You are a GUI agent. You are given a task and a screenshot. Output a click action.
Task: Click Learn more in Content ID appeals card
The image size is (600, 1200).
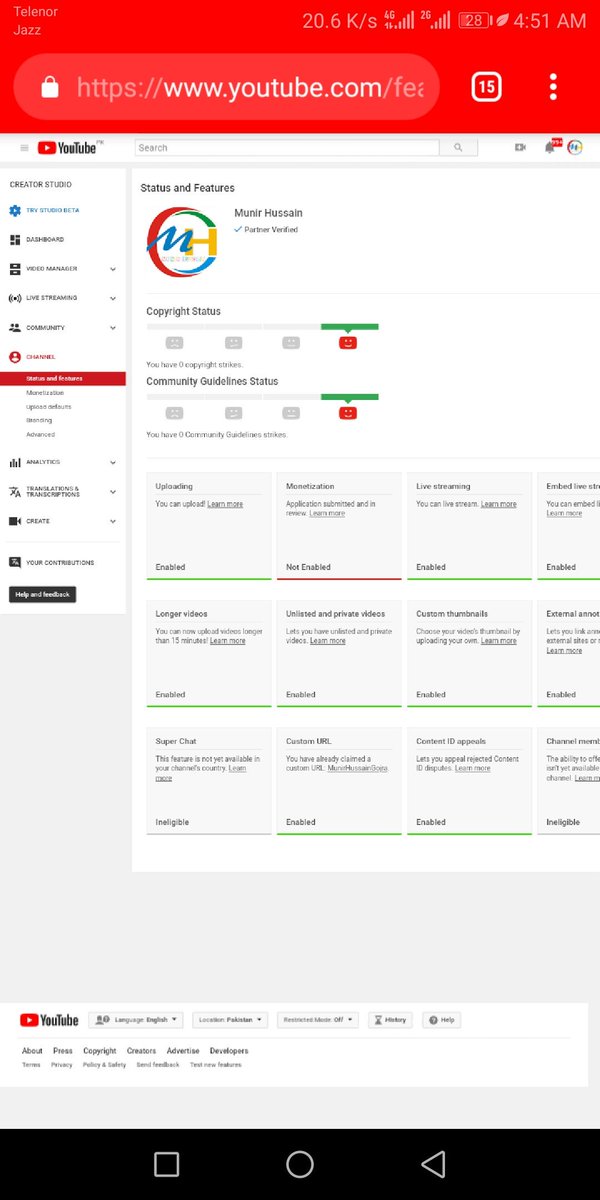point(473,768)
